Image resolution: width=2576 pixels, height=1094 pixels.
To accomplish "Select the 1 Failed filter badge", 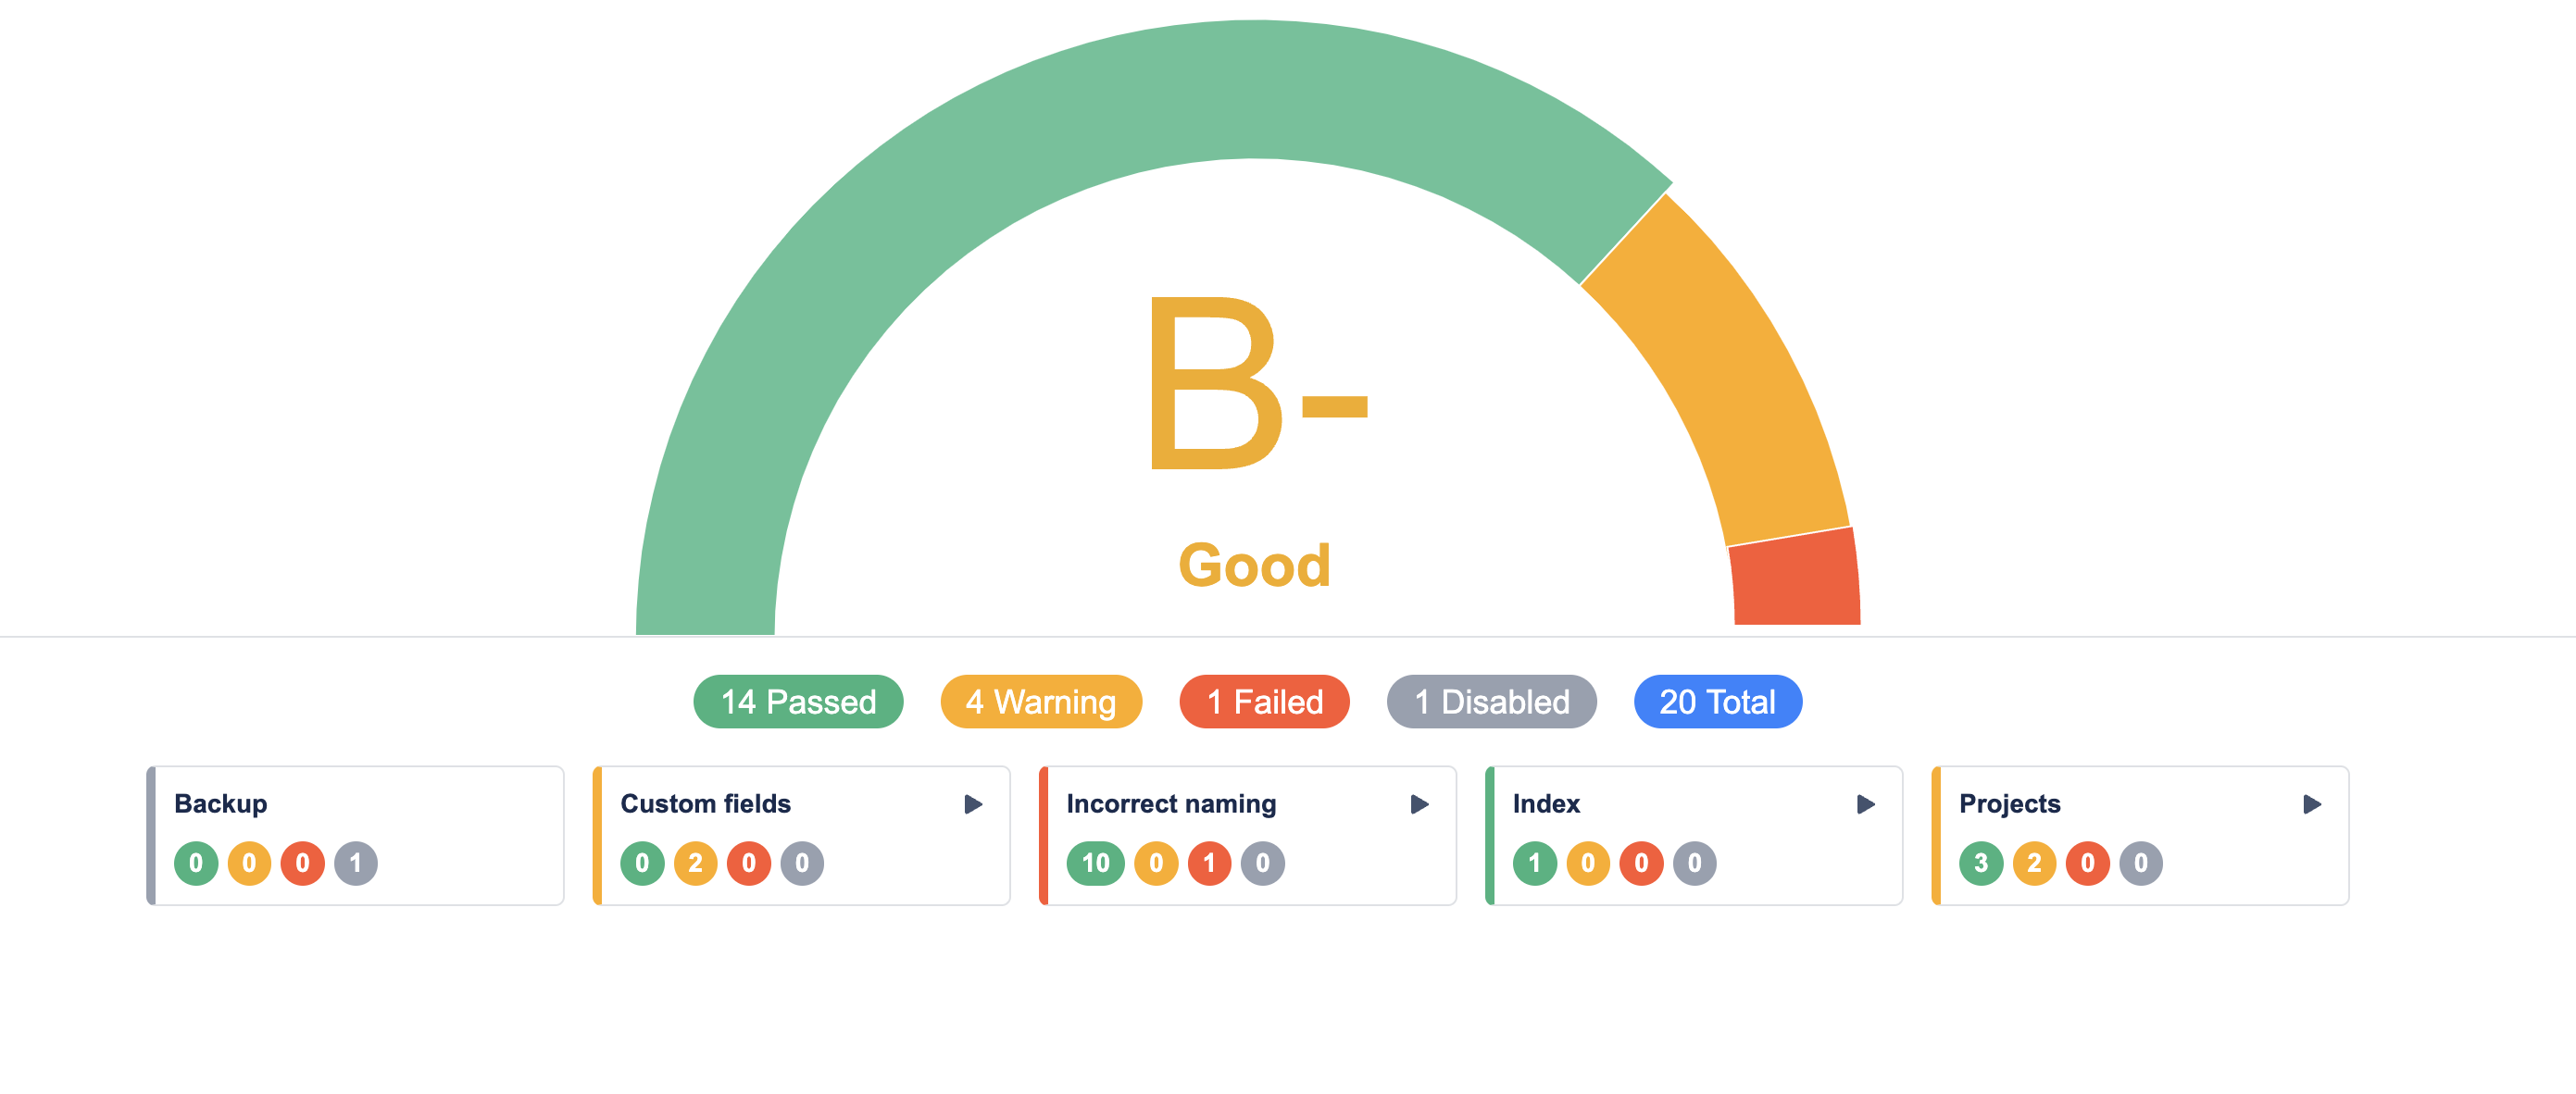I will click(1264, 702).
